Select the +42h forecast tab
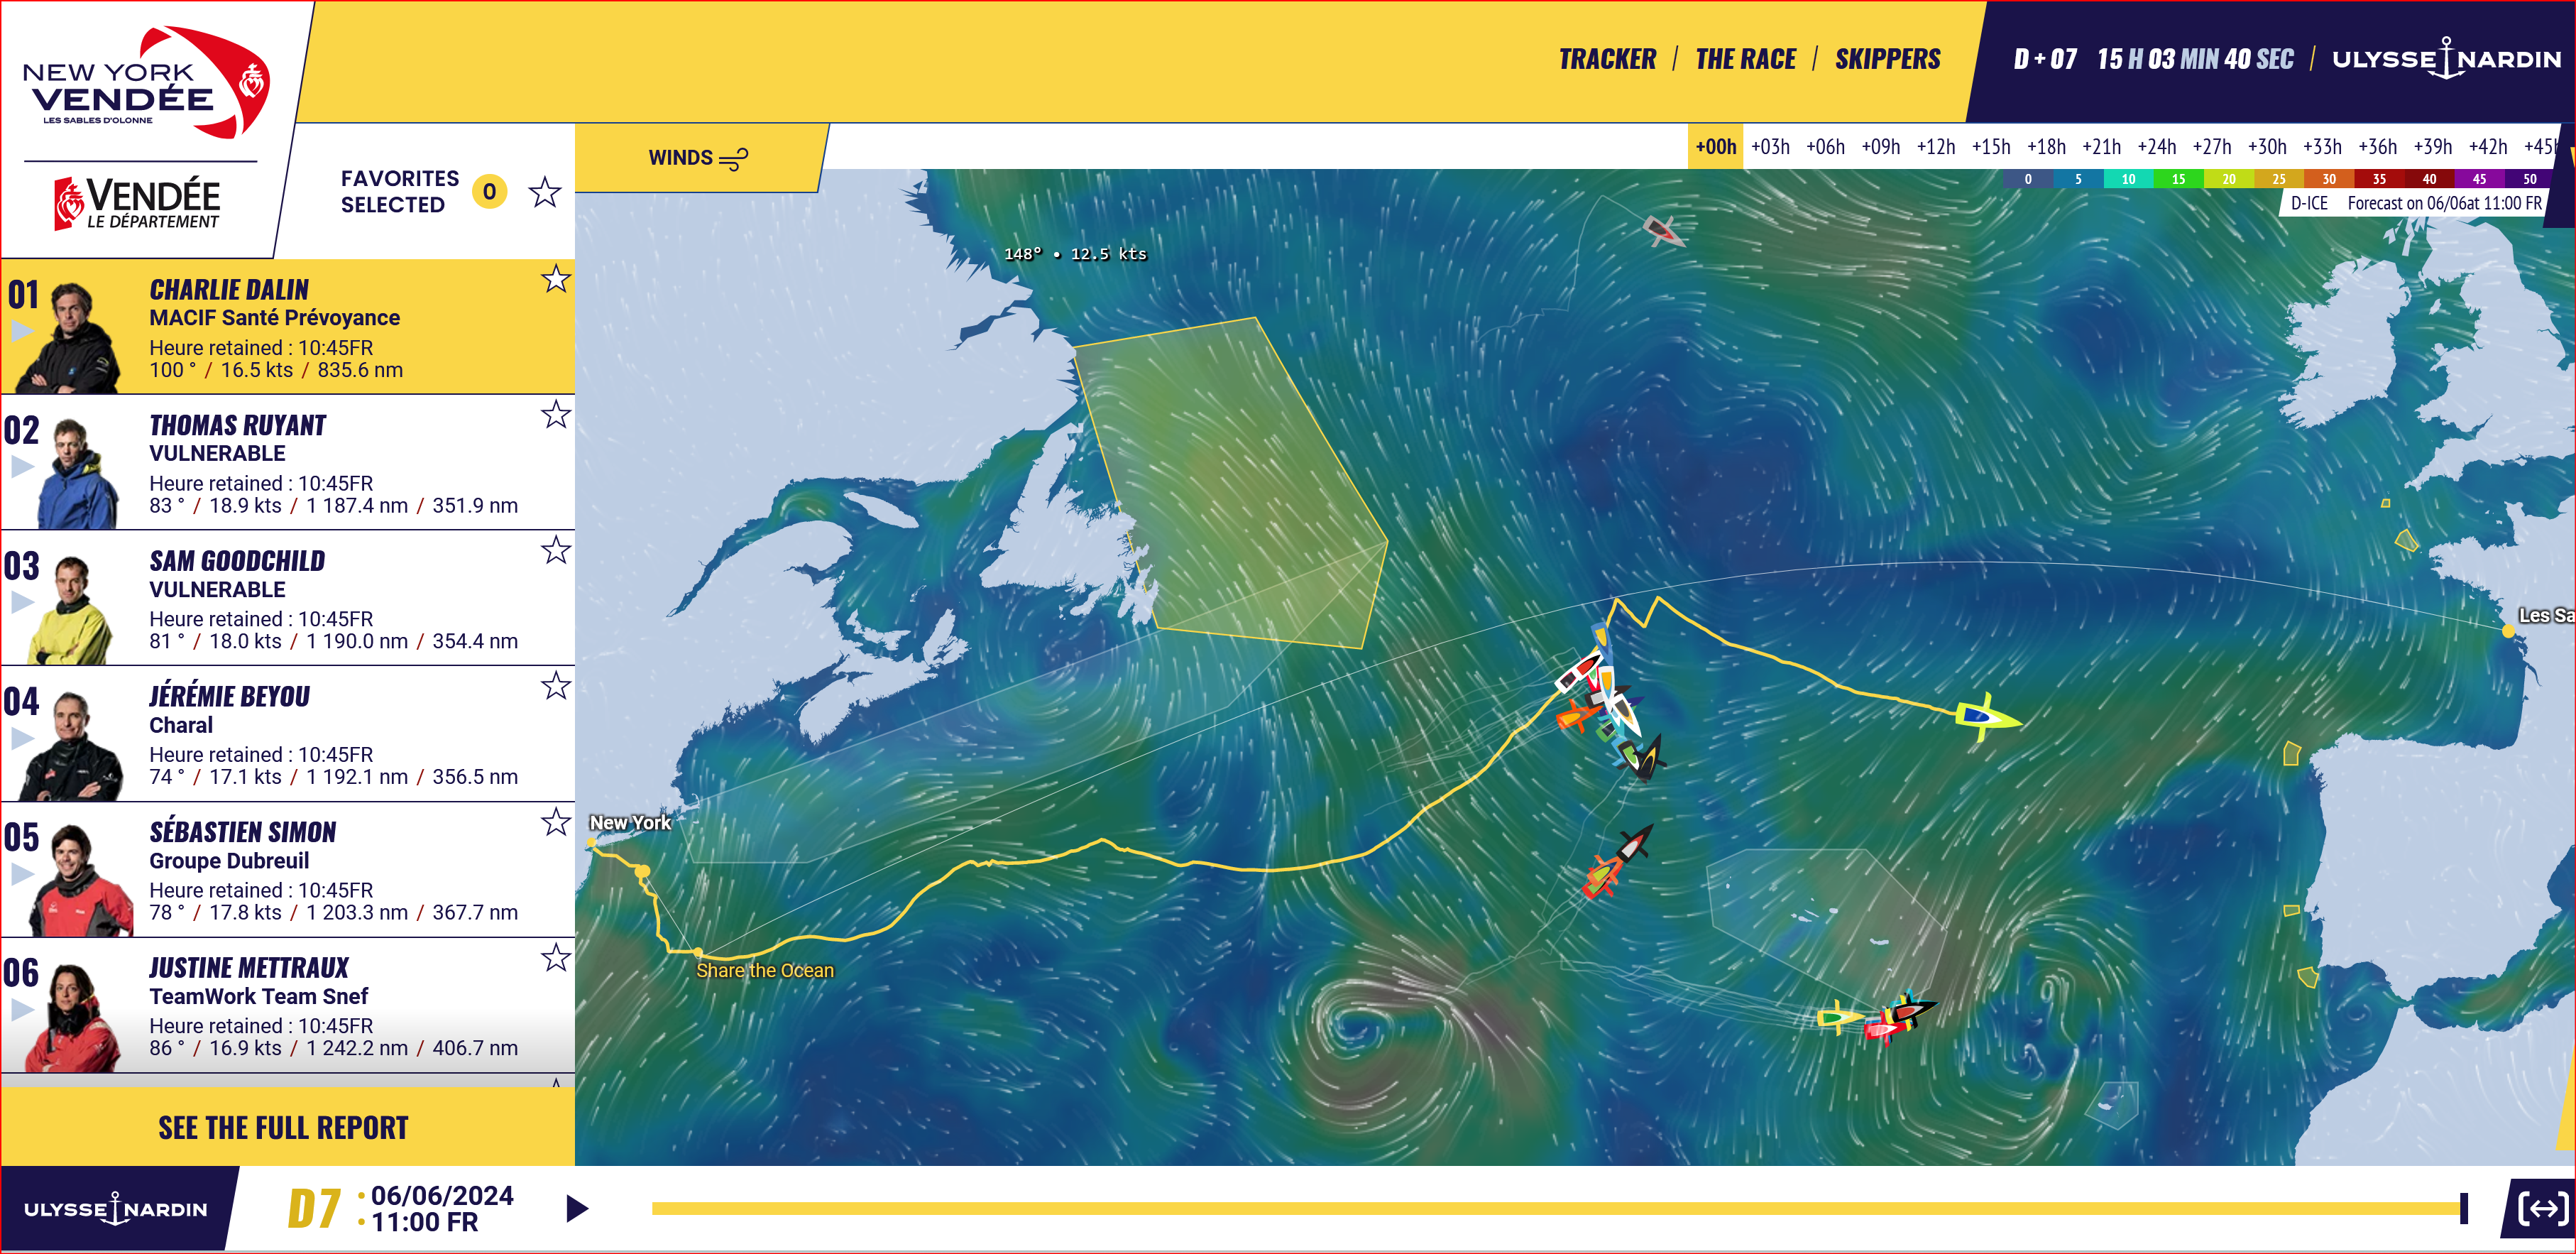 tap(2488, 147)
